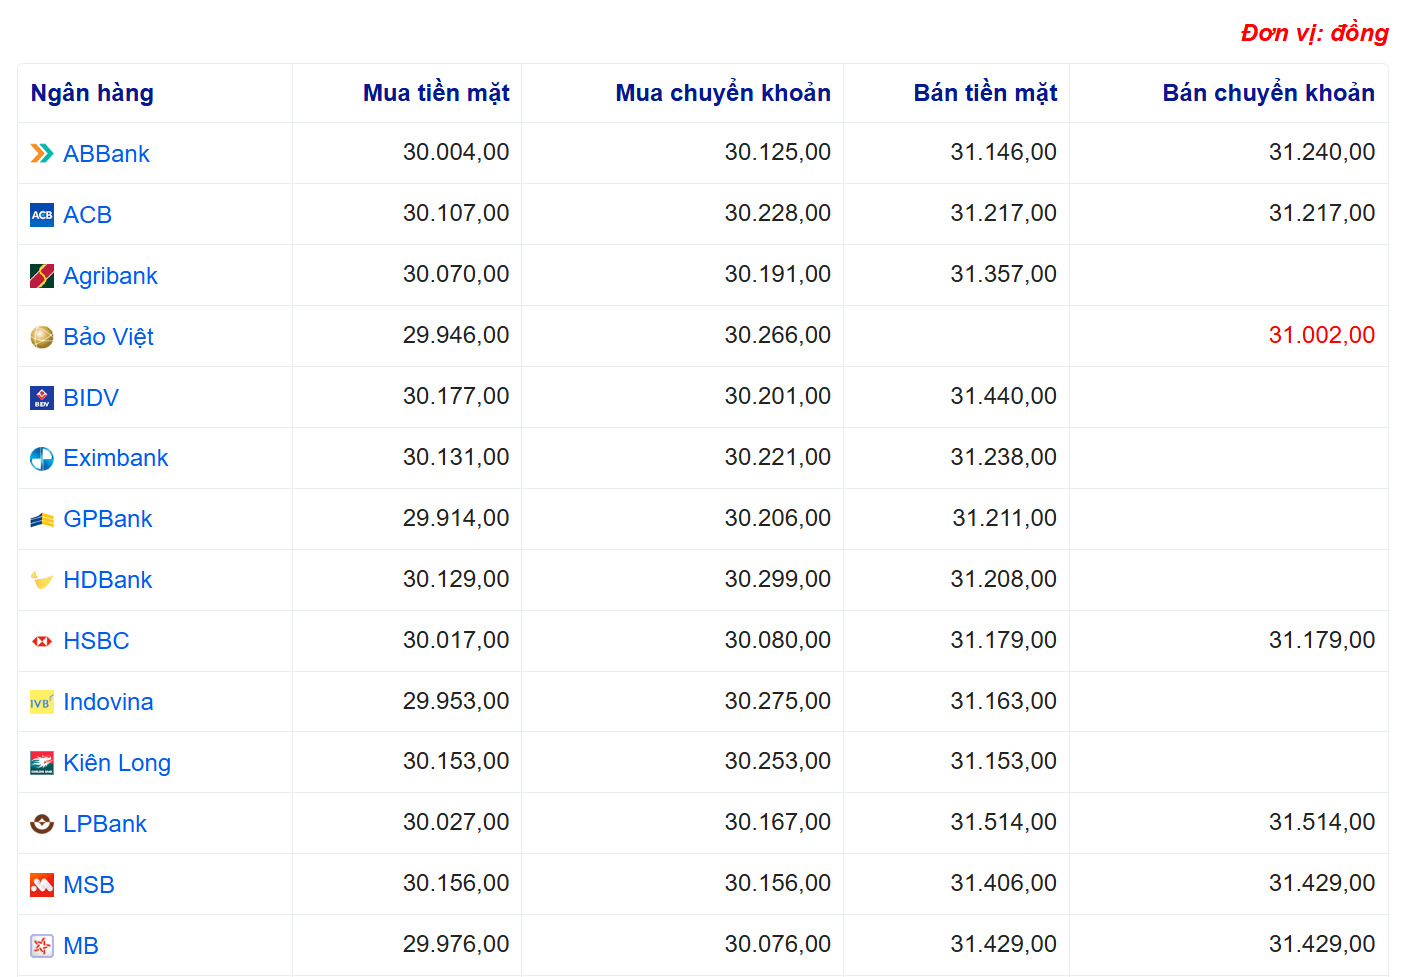Screen dimensions: 1404x977
Task: Open the MB bank link
Action: point(81,946)
